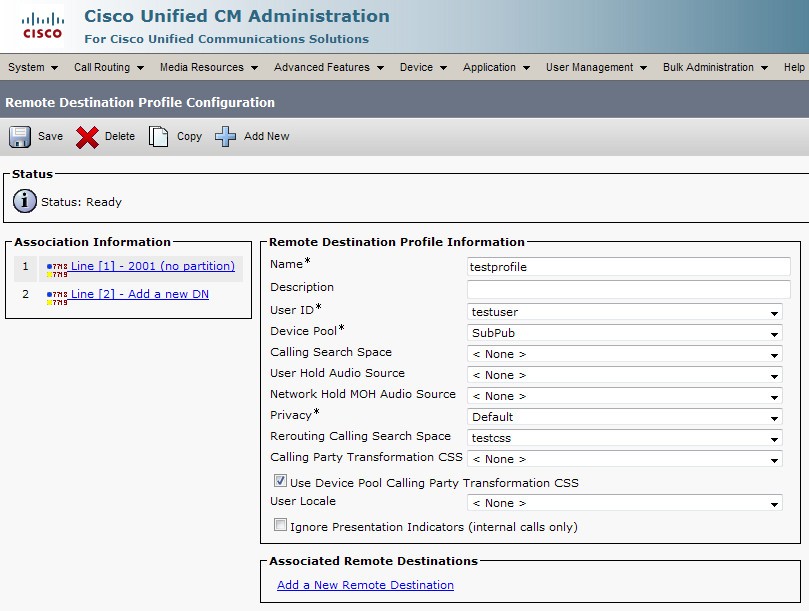This screenshot has height=611, width=809.
Task: Expand Network Hold MOH Audio Source dropdown
Action: pos(624,396)
